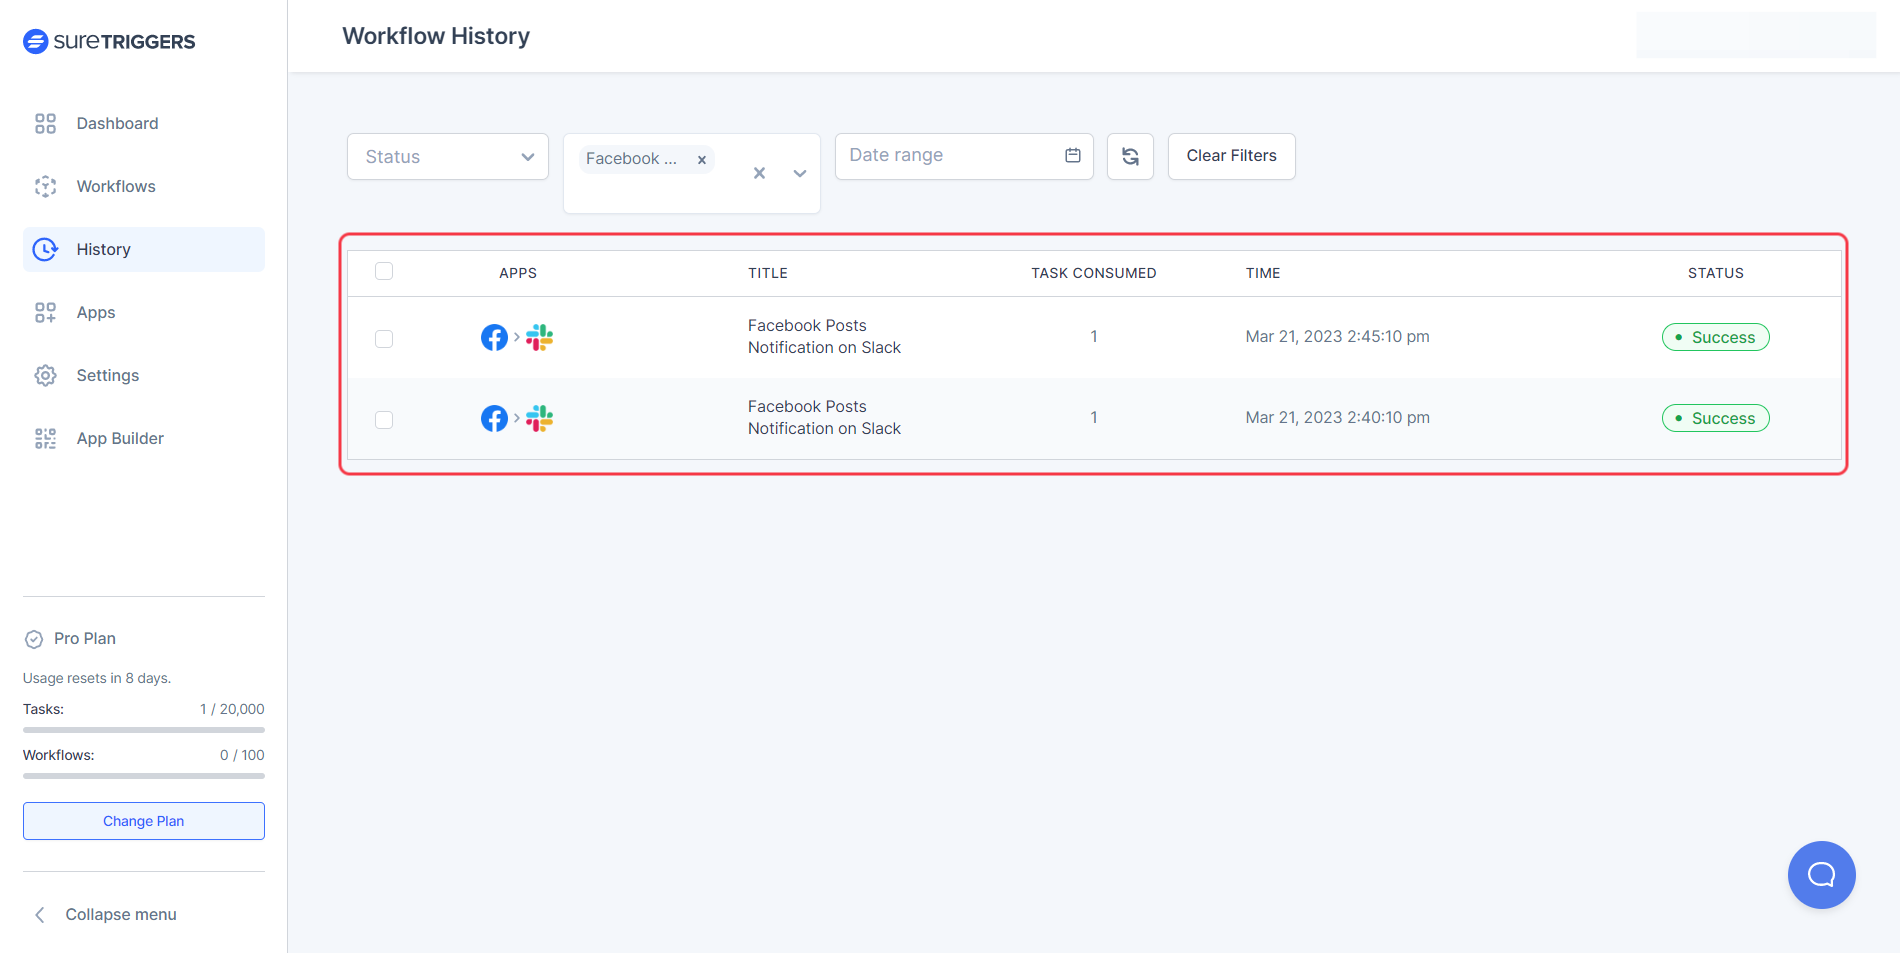The height and width of the screenshot is (953, 1900).
Task: Open the App Builder section
Action: pos(119,438)
